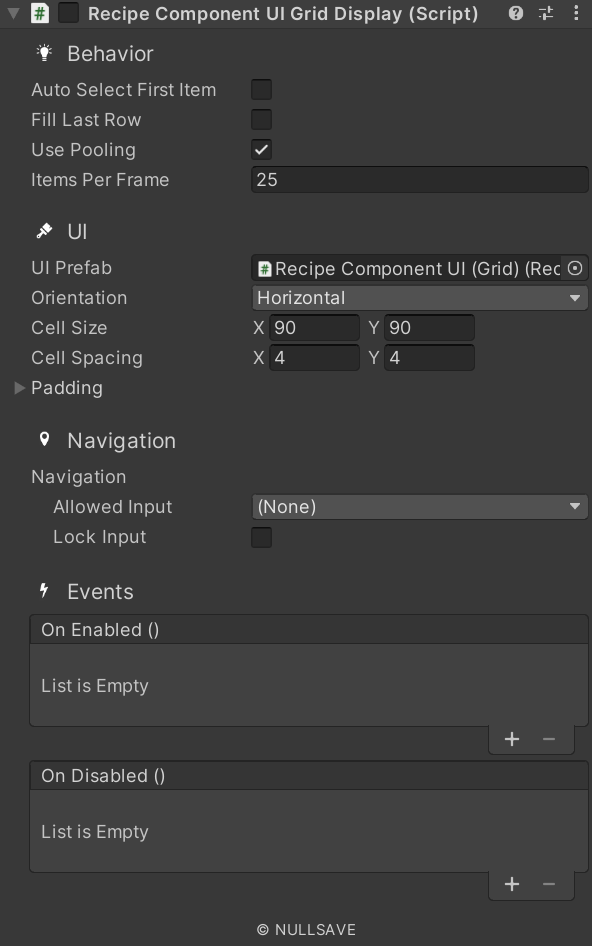Open the Allowed Input dropdown
Screen dimensions: 592x946
(419, 507)
